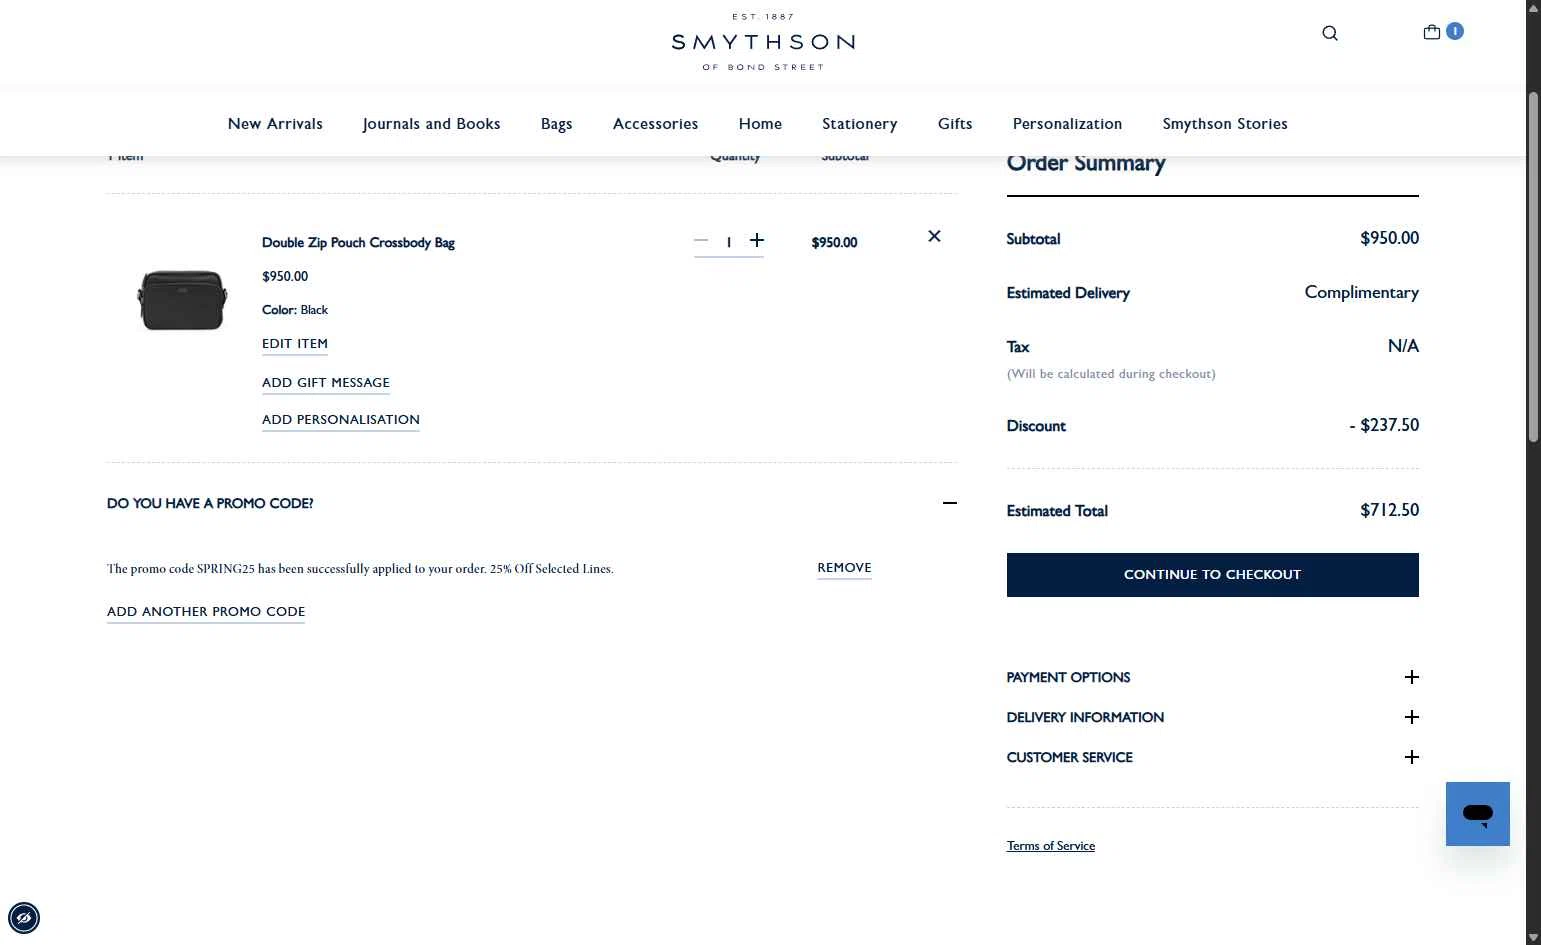Expand Delivery Information section

(1411, 717)
